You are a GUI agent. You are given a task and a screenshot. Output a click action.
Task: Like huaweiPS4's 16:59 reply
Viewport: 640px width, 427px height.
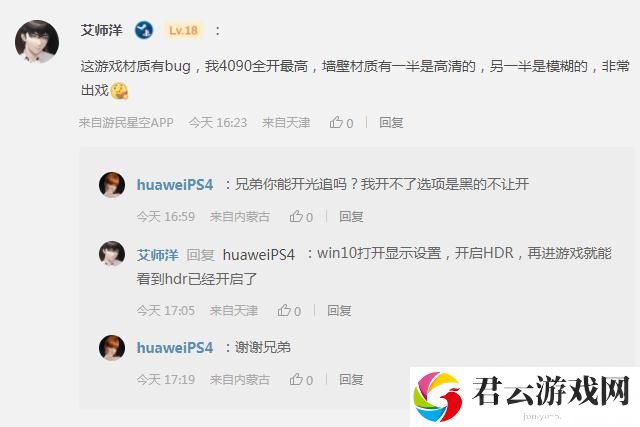pos(296,216)
